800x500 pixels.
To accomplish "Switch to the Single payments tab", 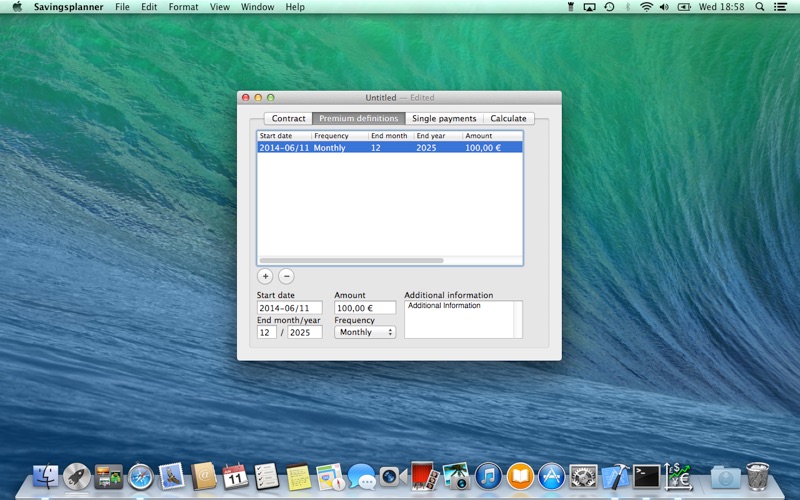I will (444, 118).
